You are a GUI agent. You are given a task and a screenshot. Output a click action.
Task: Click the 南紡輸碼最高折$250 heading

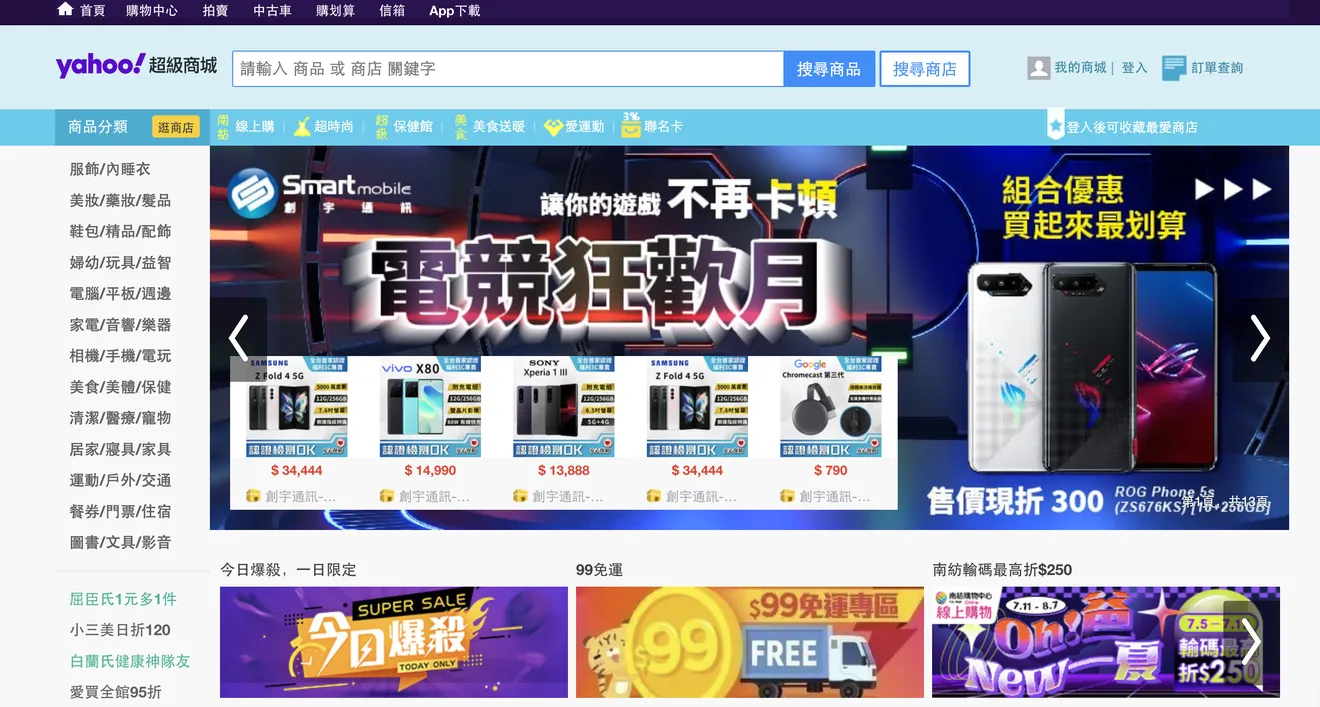point(1002,569)
